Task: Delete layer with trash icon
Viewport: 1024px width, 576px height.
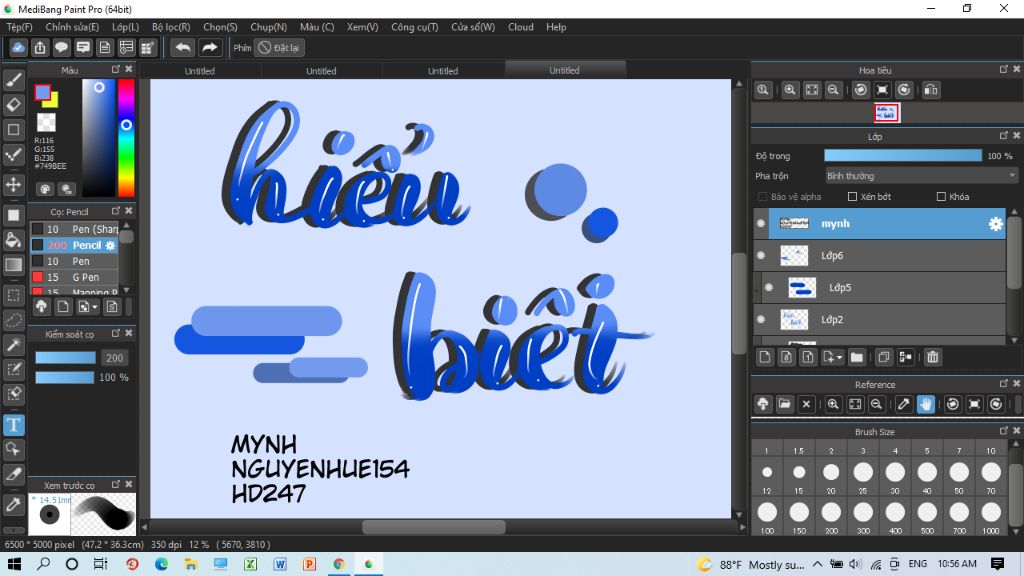Action: 933,357
